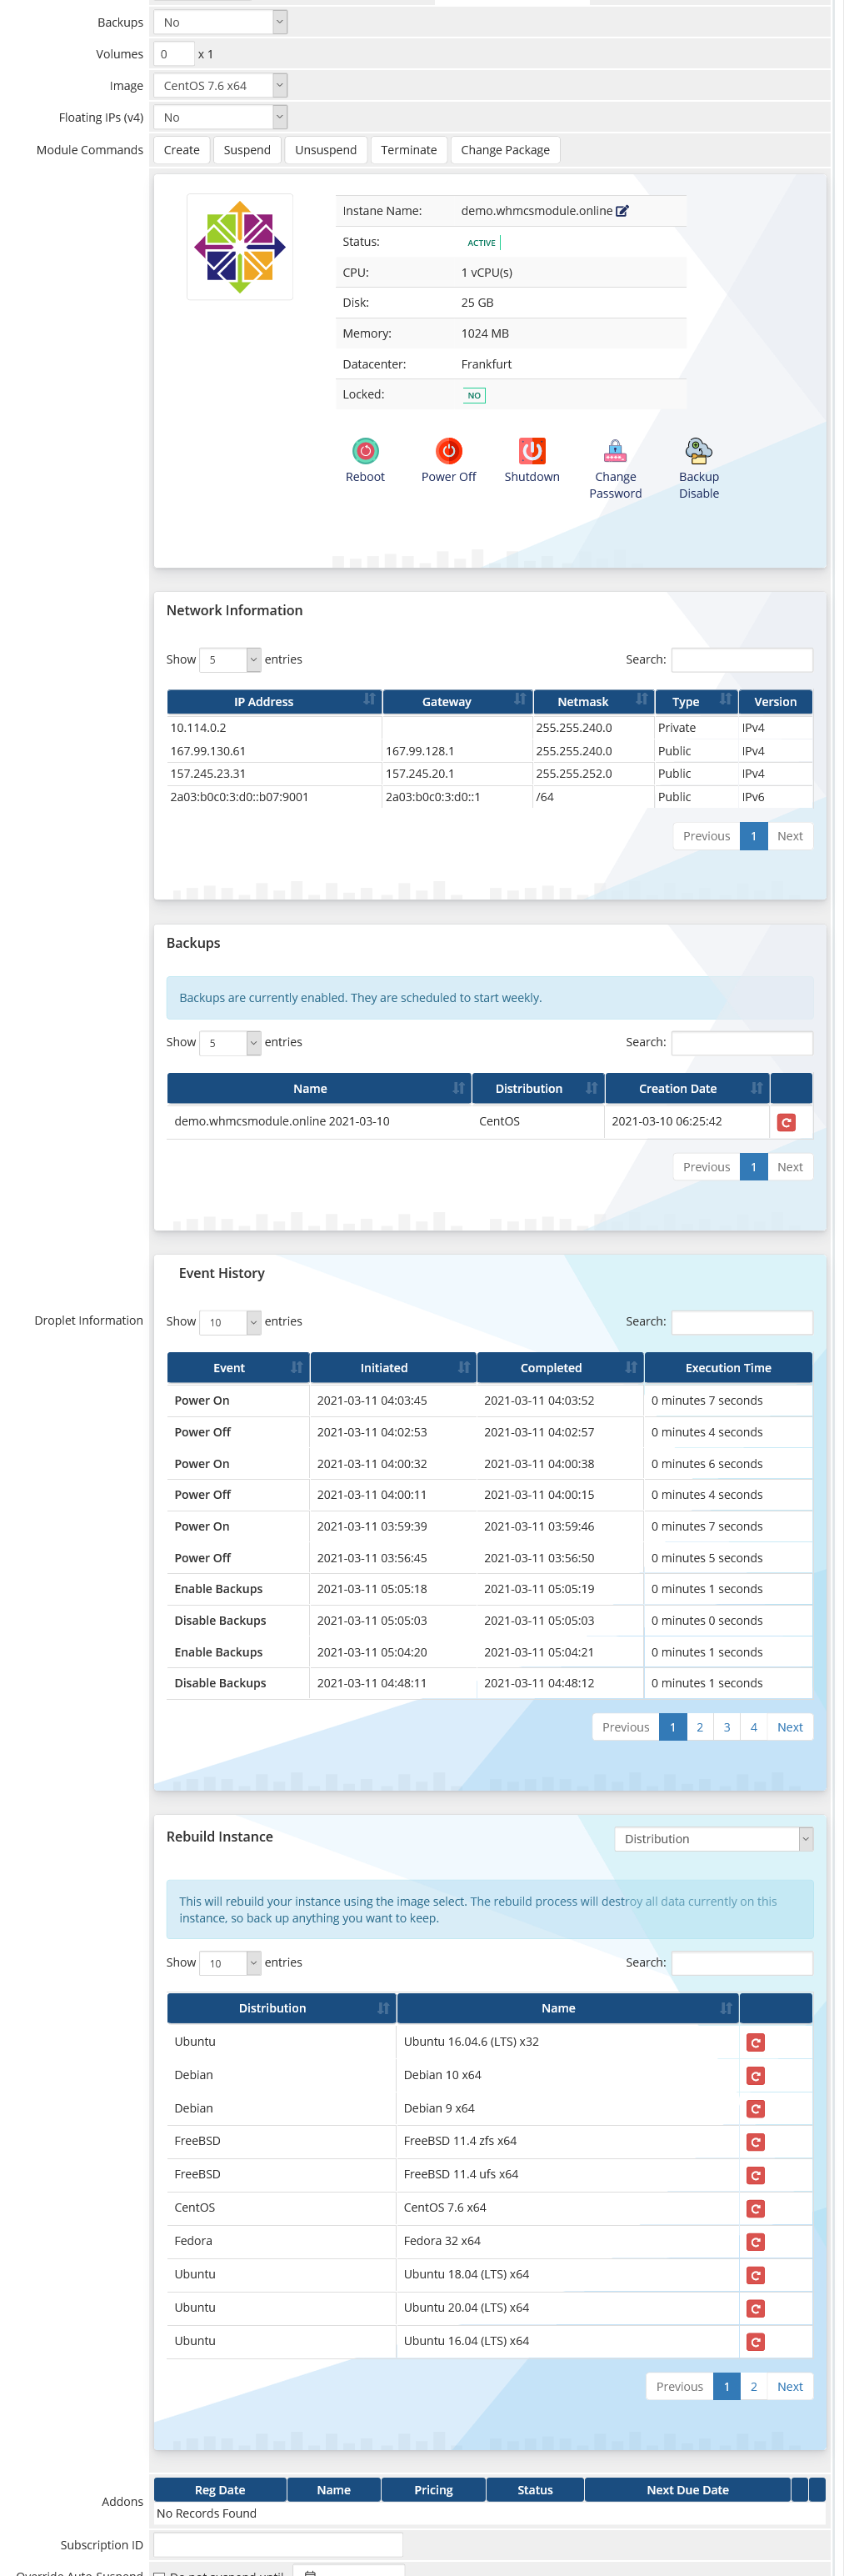
Task: Change Rebuild Instance show entries dropdown
Action: 230,1962
